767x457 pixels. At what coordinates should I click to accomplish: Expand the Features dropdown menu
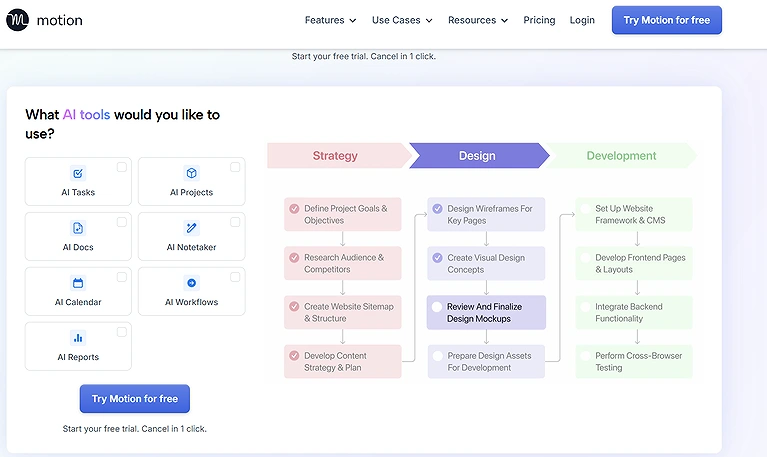(331, 20)
